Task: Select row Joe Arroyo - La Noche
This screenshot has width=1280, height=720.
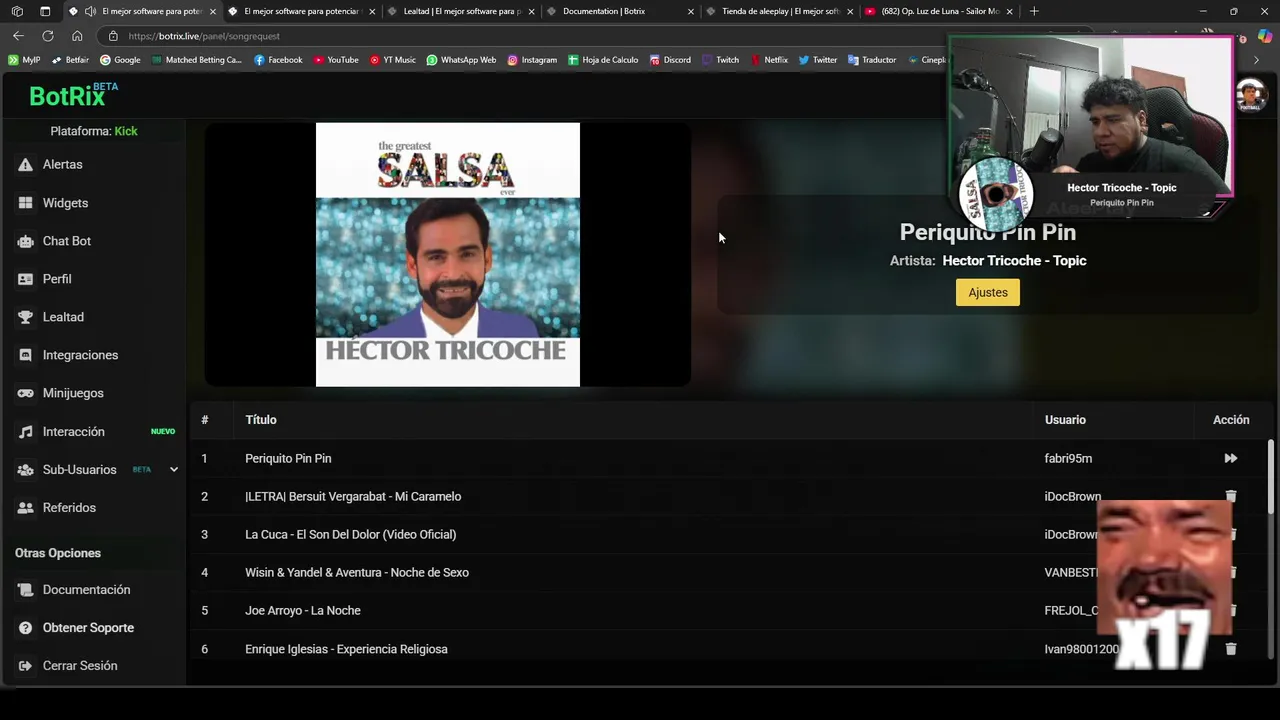Action: tap(730, 611)
